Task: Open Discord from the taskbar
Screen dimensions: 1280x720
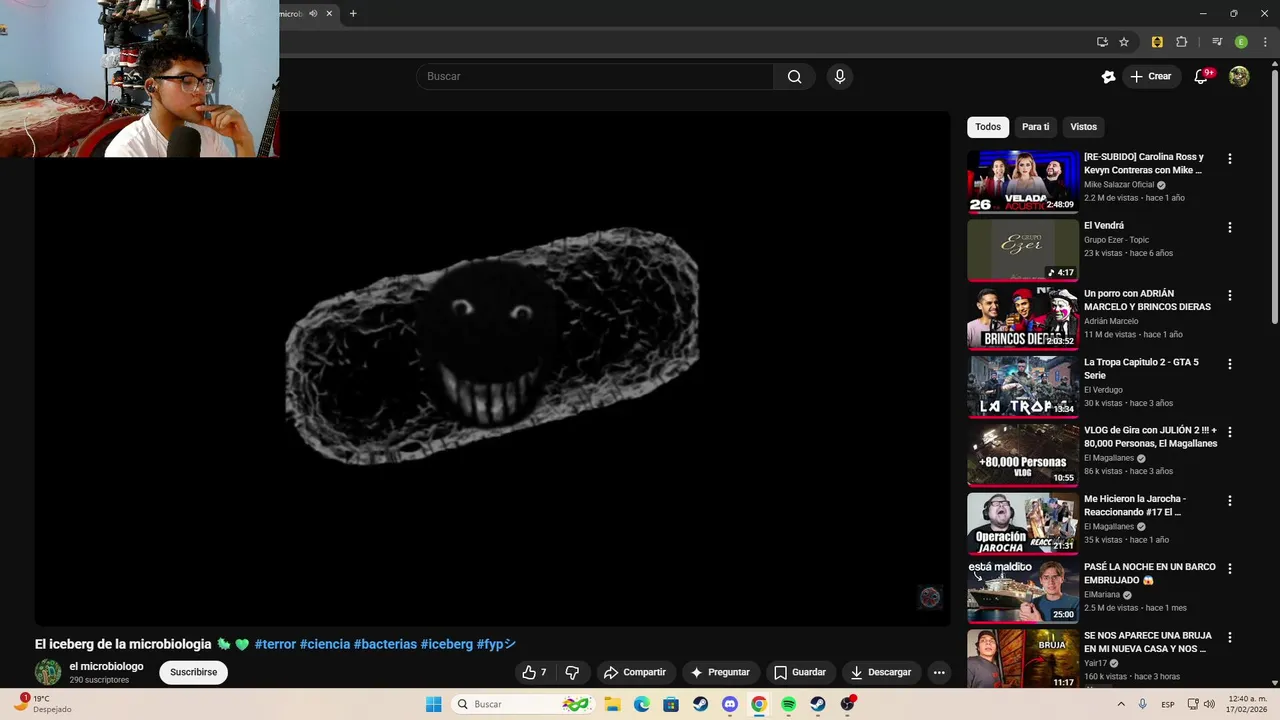Action: 730,704
